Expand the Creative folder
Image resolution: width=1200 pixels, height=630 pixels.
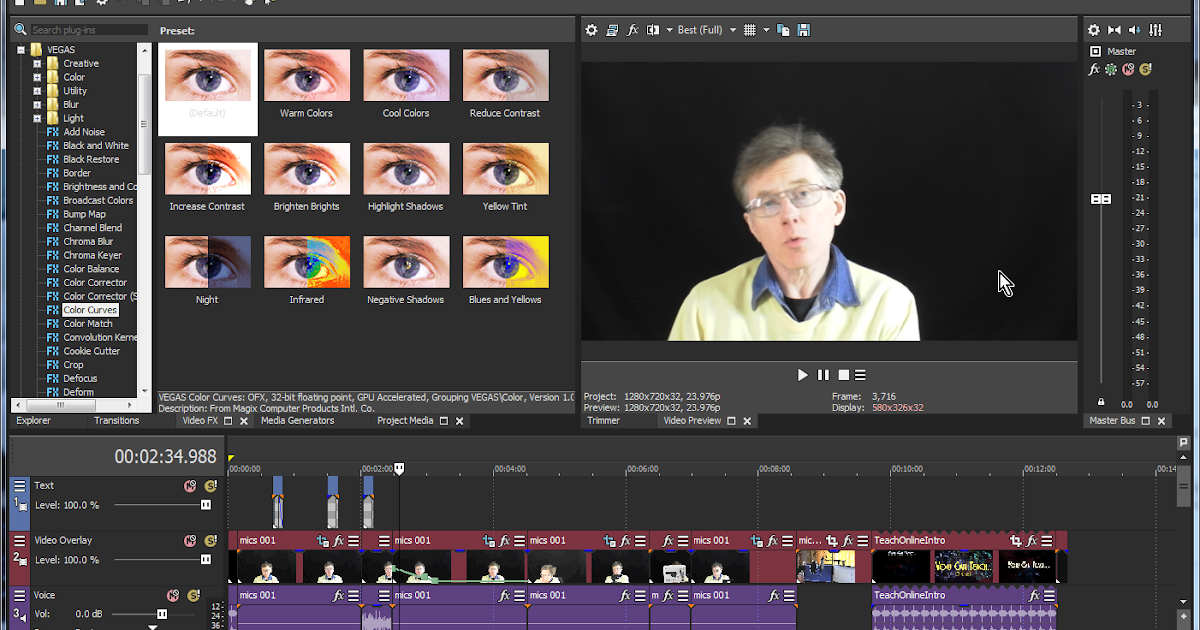pos(37,63)
